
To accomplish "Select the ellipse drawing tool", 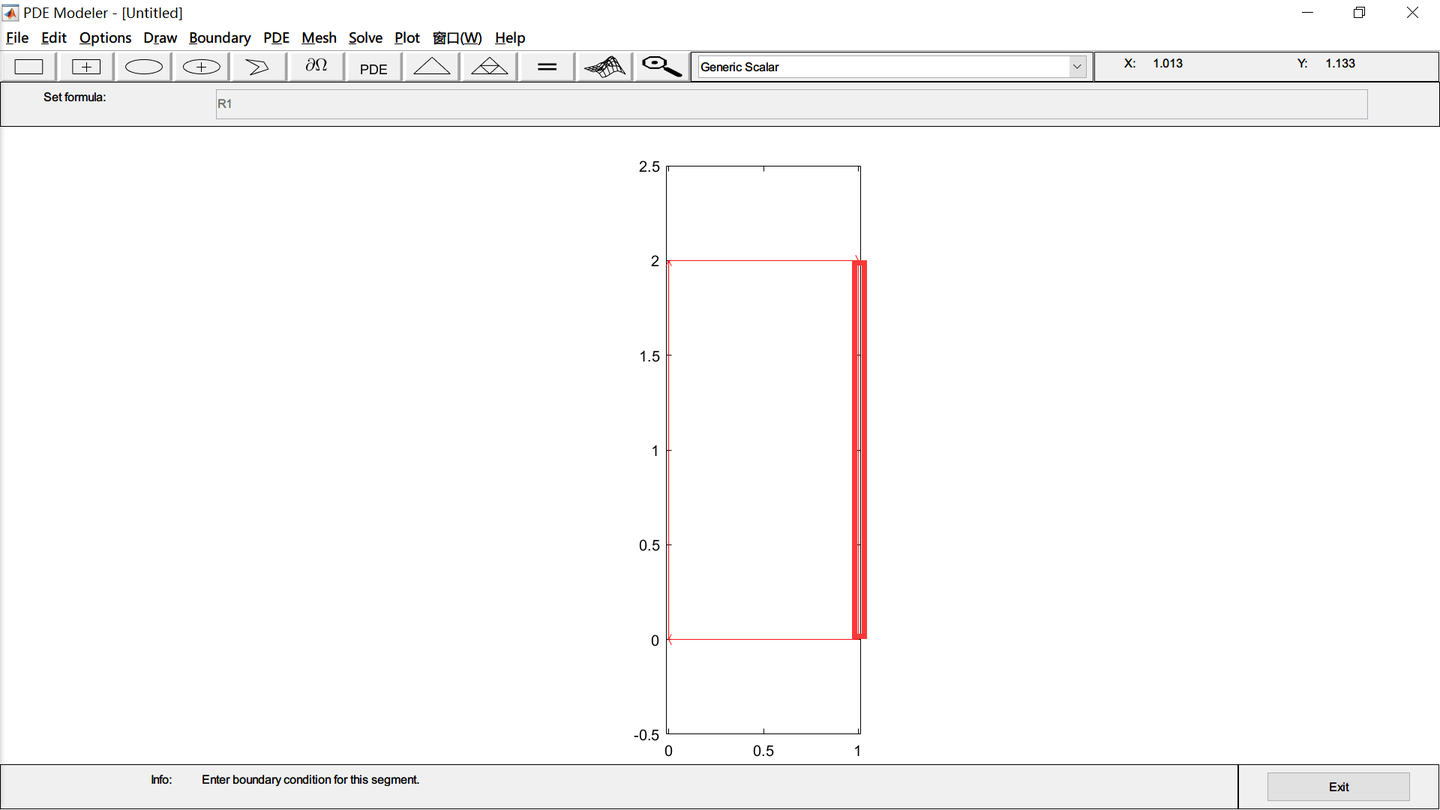I will (x=143, y=66).
